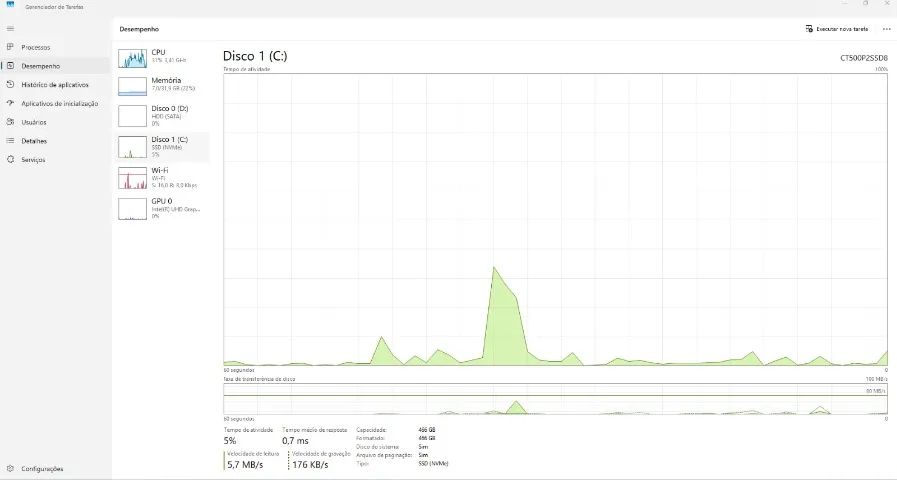
Task: Open Detalhes page
Action: [54, 141]
